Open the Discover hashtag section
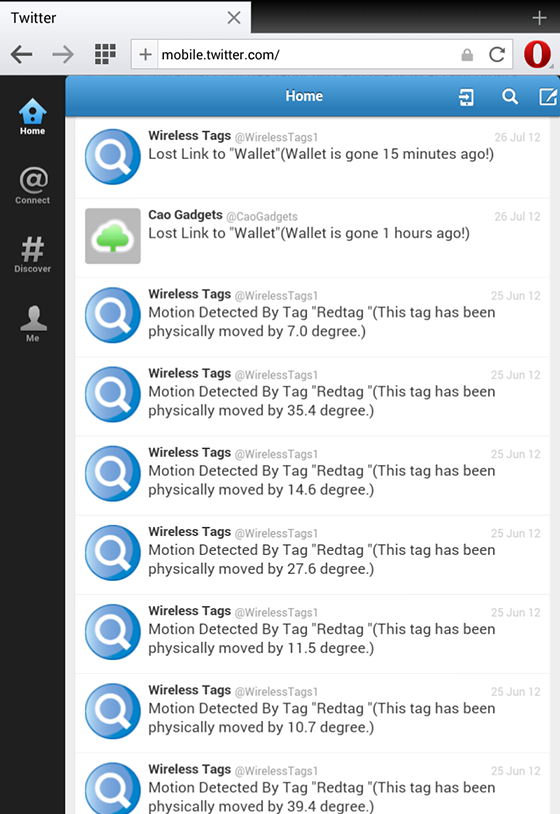This screenshot has height=814, width=560. tap(32, 254)
